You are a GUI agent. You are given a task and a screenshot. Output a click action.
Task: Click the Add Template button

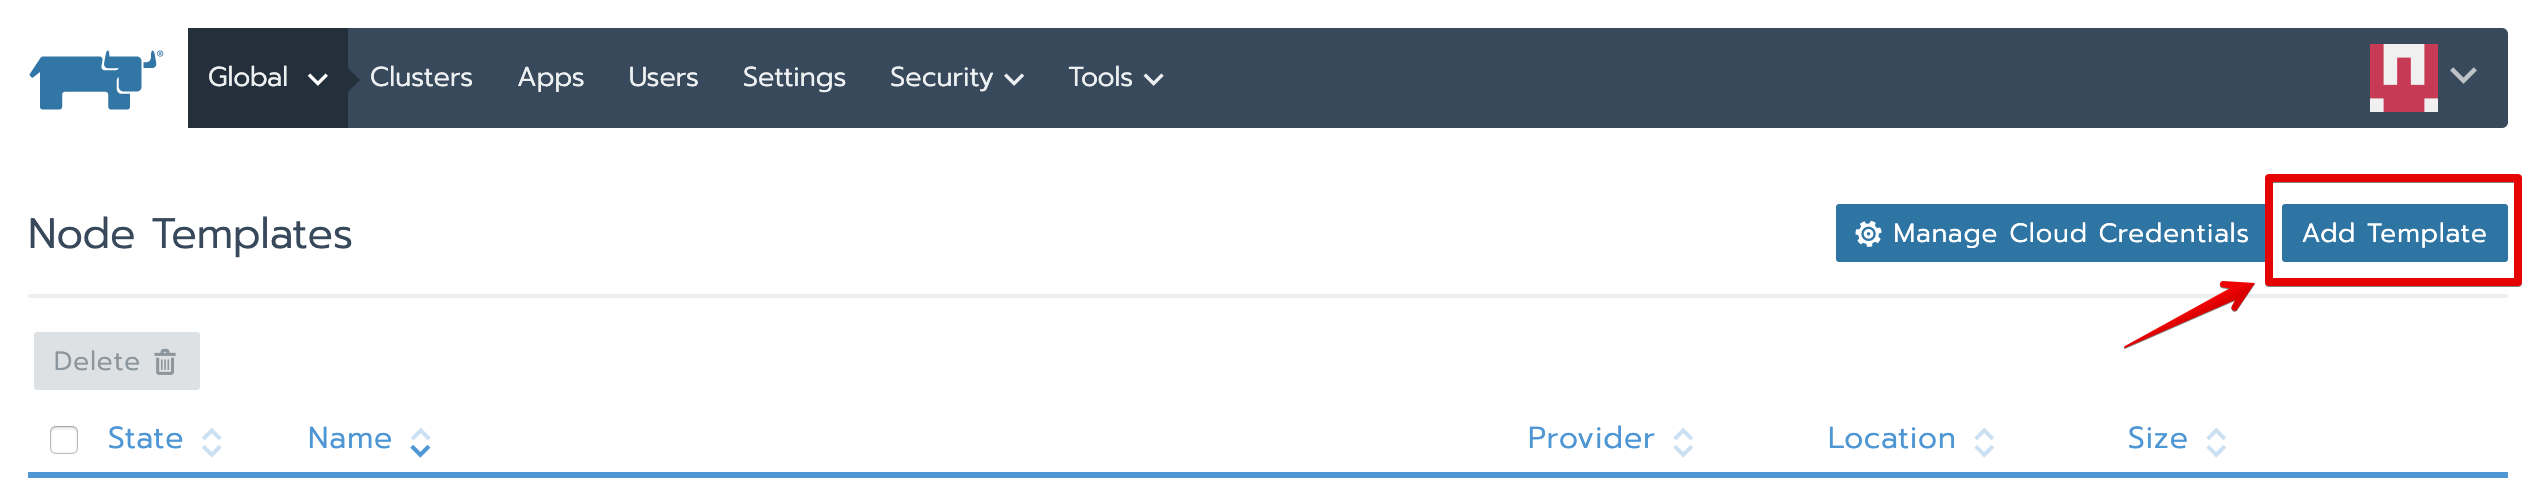[x=2394, y=234]
